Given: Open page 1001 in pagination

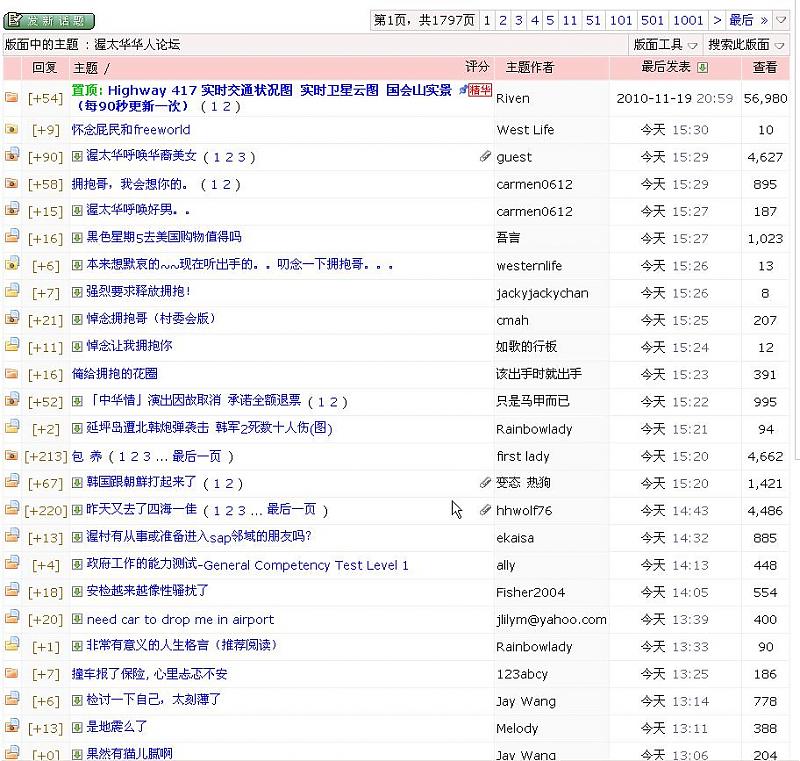Looking at the screenshot, I should [688, 20].
